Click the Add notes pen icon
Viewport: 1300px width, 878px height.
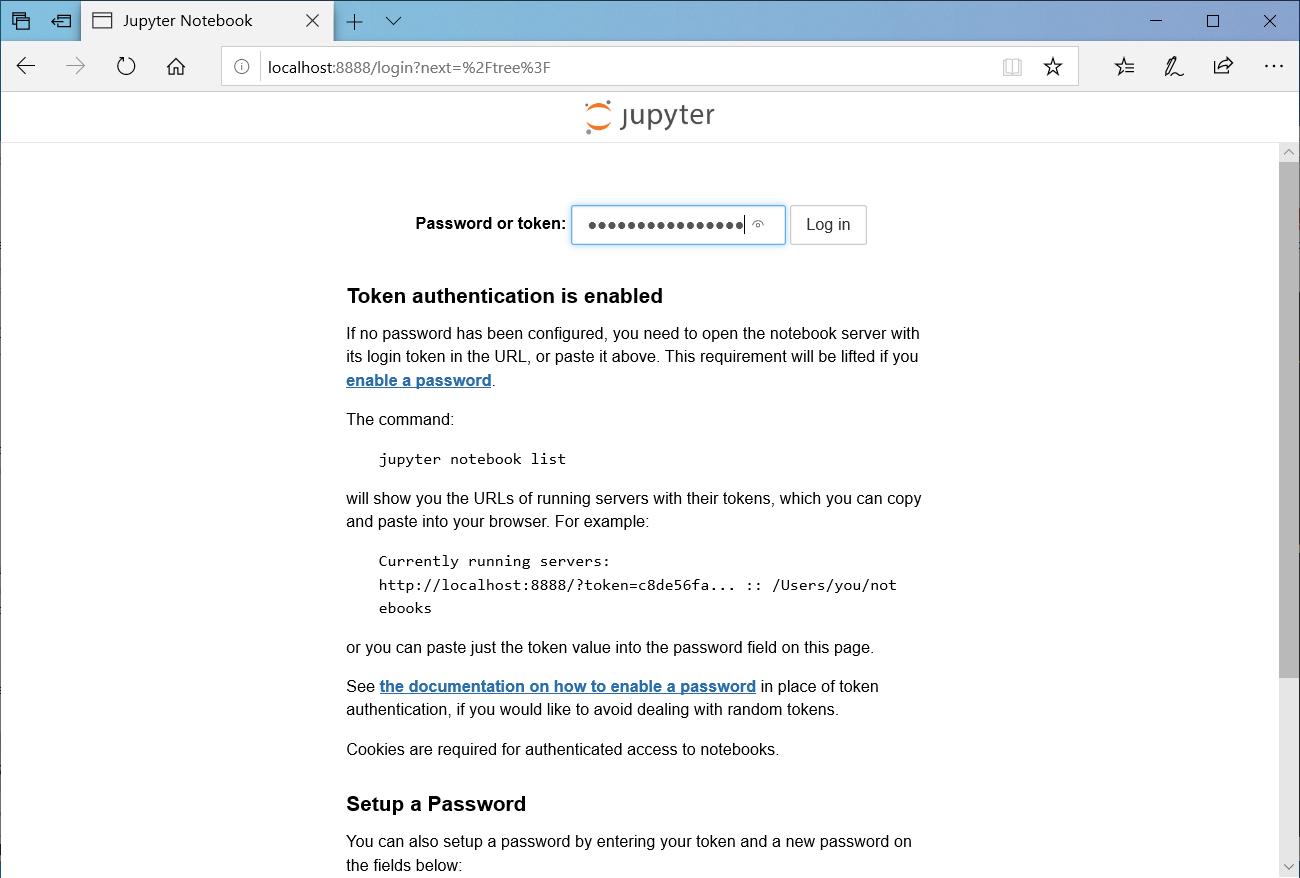pos(1174,67)
